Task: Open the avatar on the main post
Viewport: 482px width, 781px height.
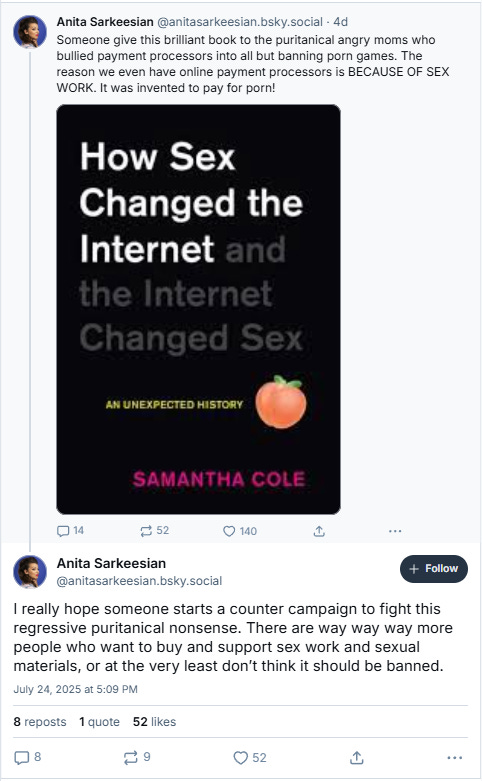Action: click(30, 572)
